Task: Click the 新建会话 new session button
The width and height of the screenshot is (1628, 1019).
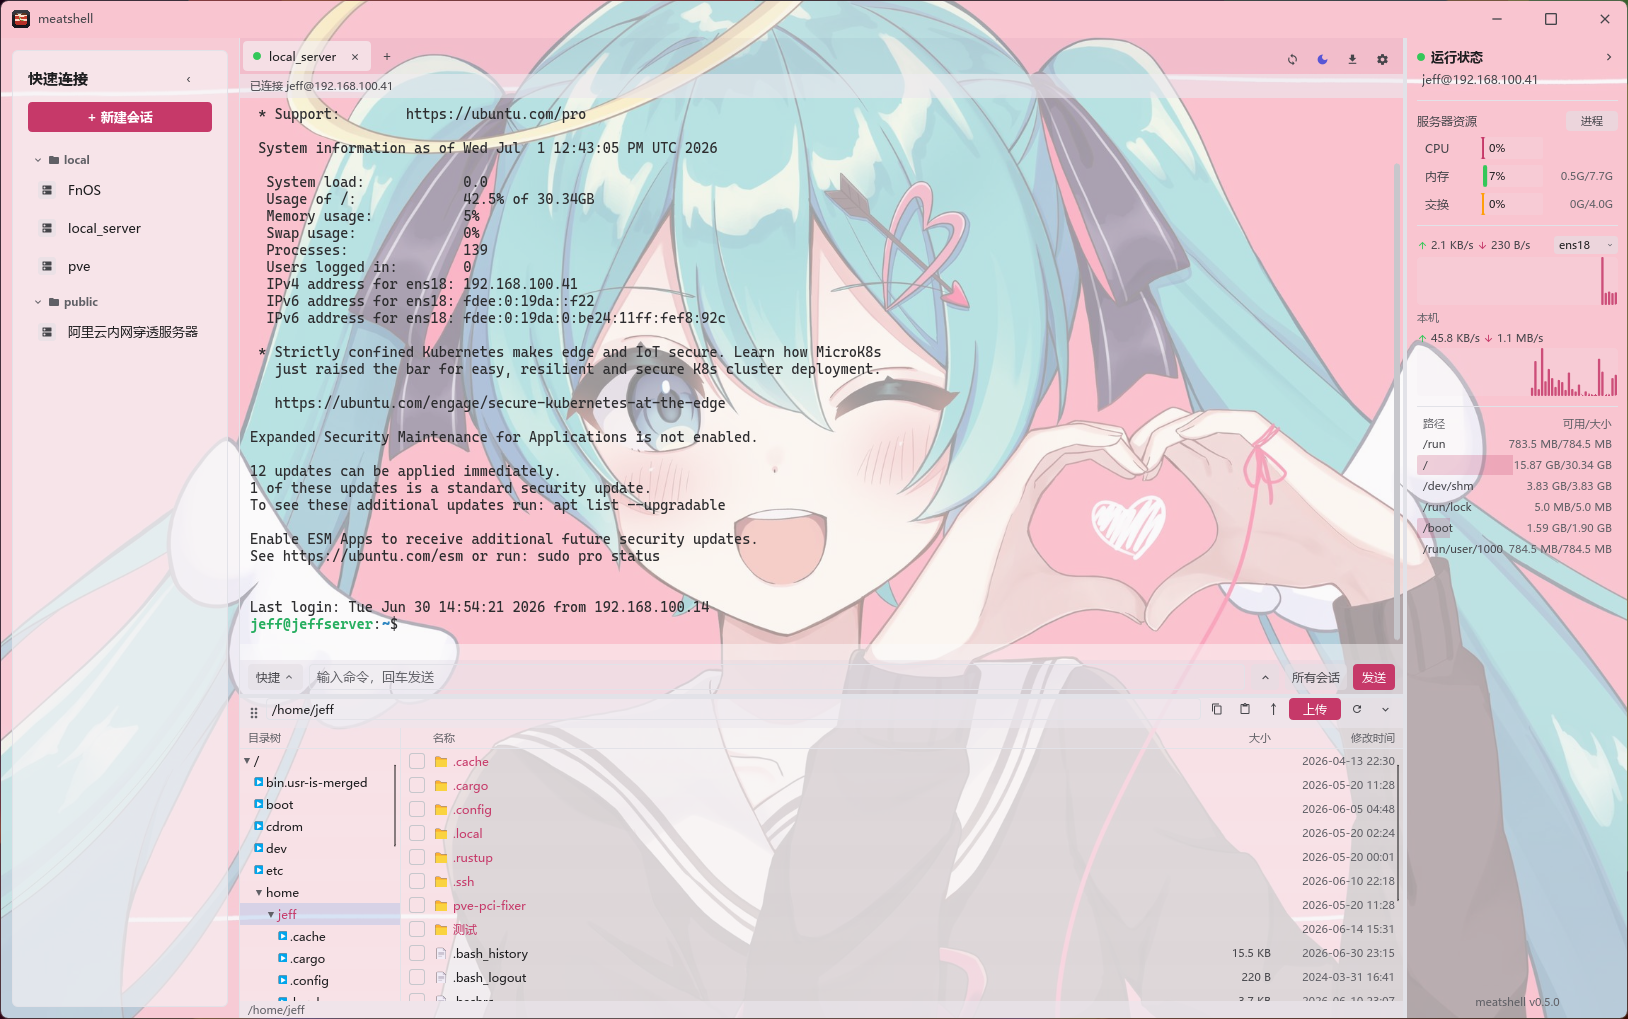Action: (x=120, y=117)
